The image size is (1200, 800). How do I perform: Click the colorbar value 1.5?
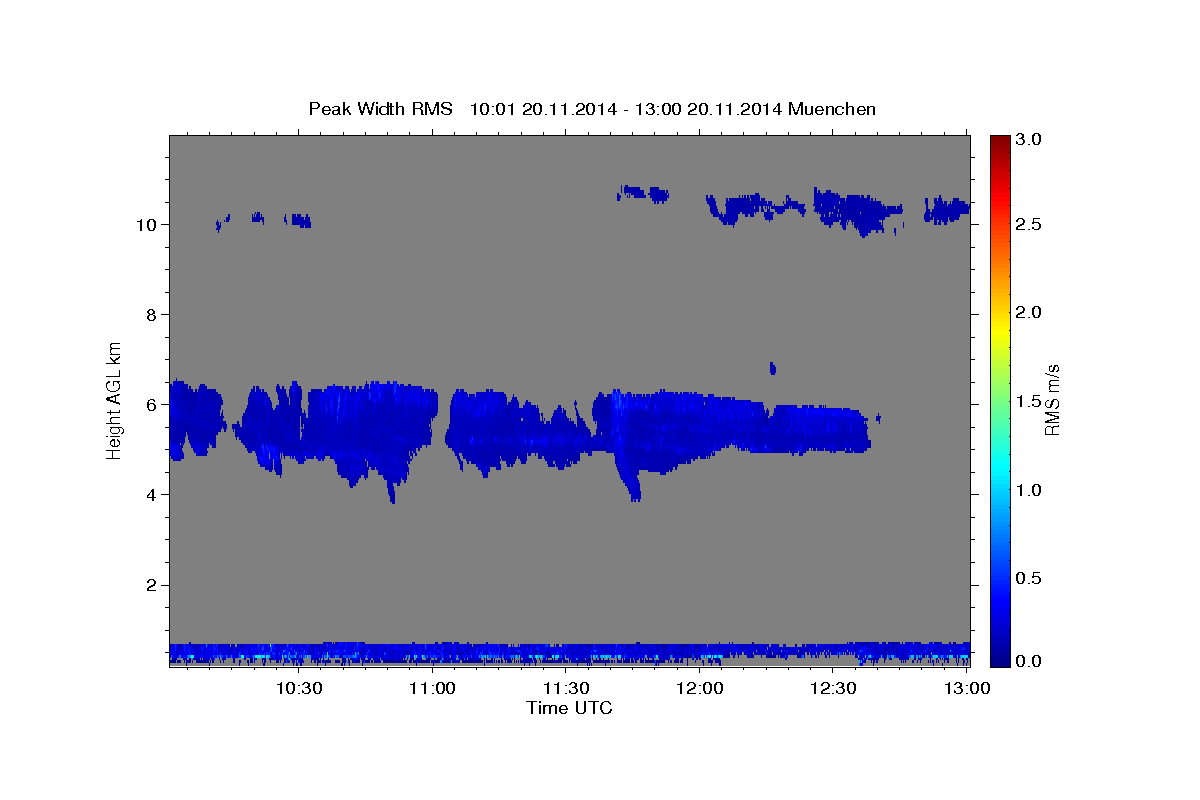(1030, 401)
